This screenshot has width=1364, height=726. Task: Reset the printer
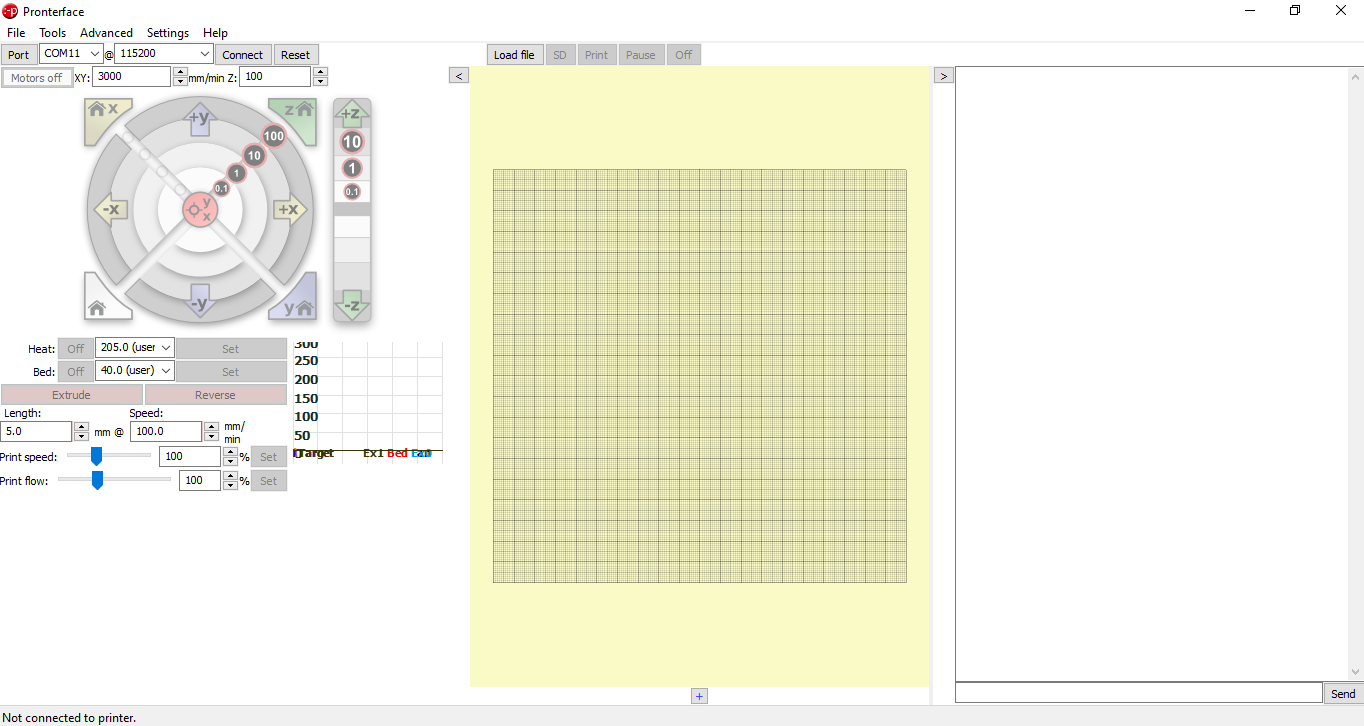coord(295,55)
